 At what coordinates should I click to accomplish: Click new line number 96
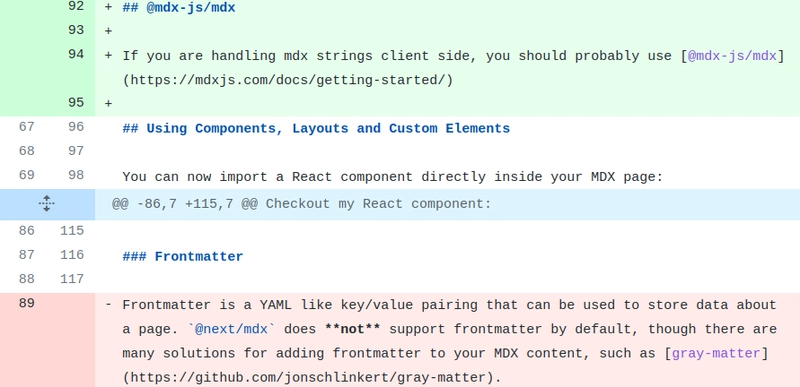76,126
